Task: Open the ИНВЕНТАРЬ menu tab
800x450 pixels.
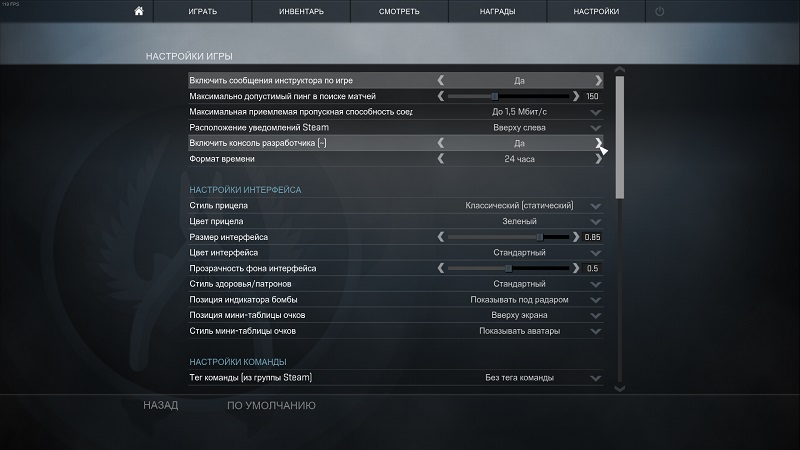Action: tap(301, 11)
